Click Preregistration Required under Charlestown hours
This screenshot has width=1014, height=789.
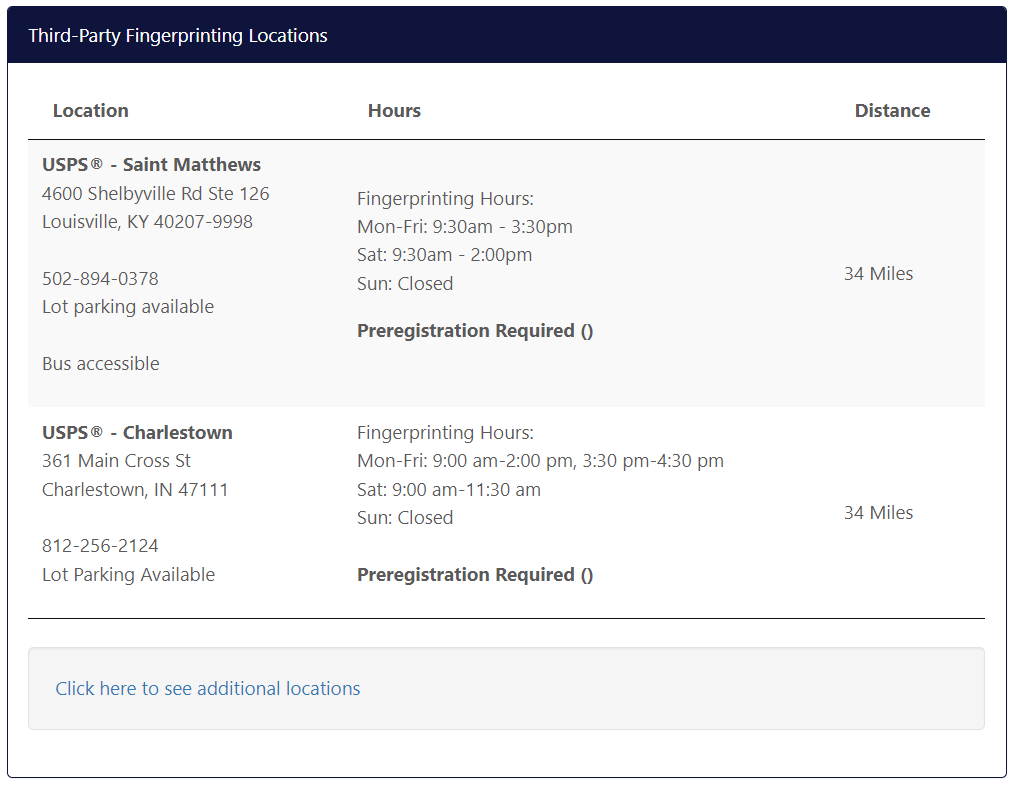point(475,575)
